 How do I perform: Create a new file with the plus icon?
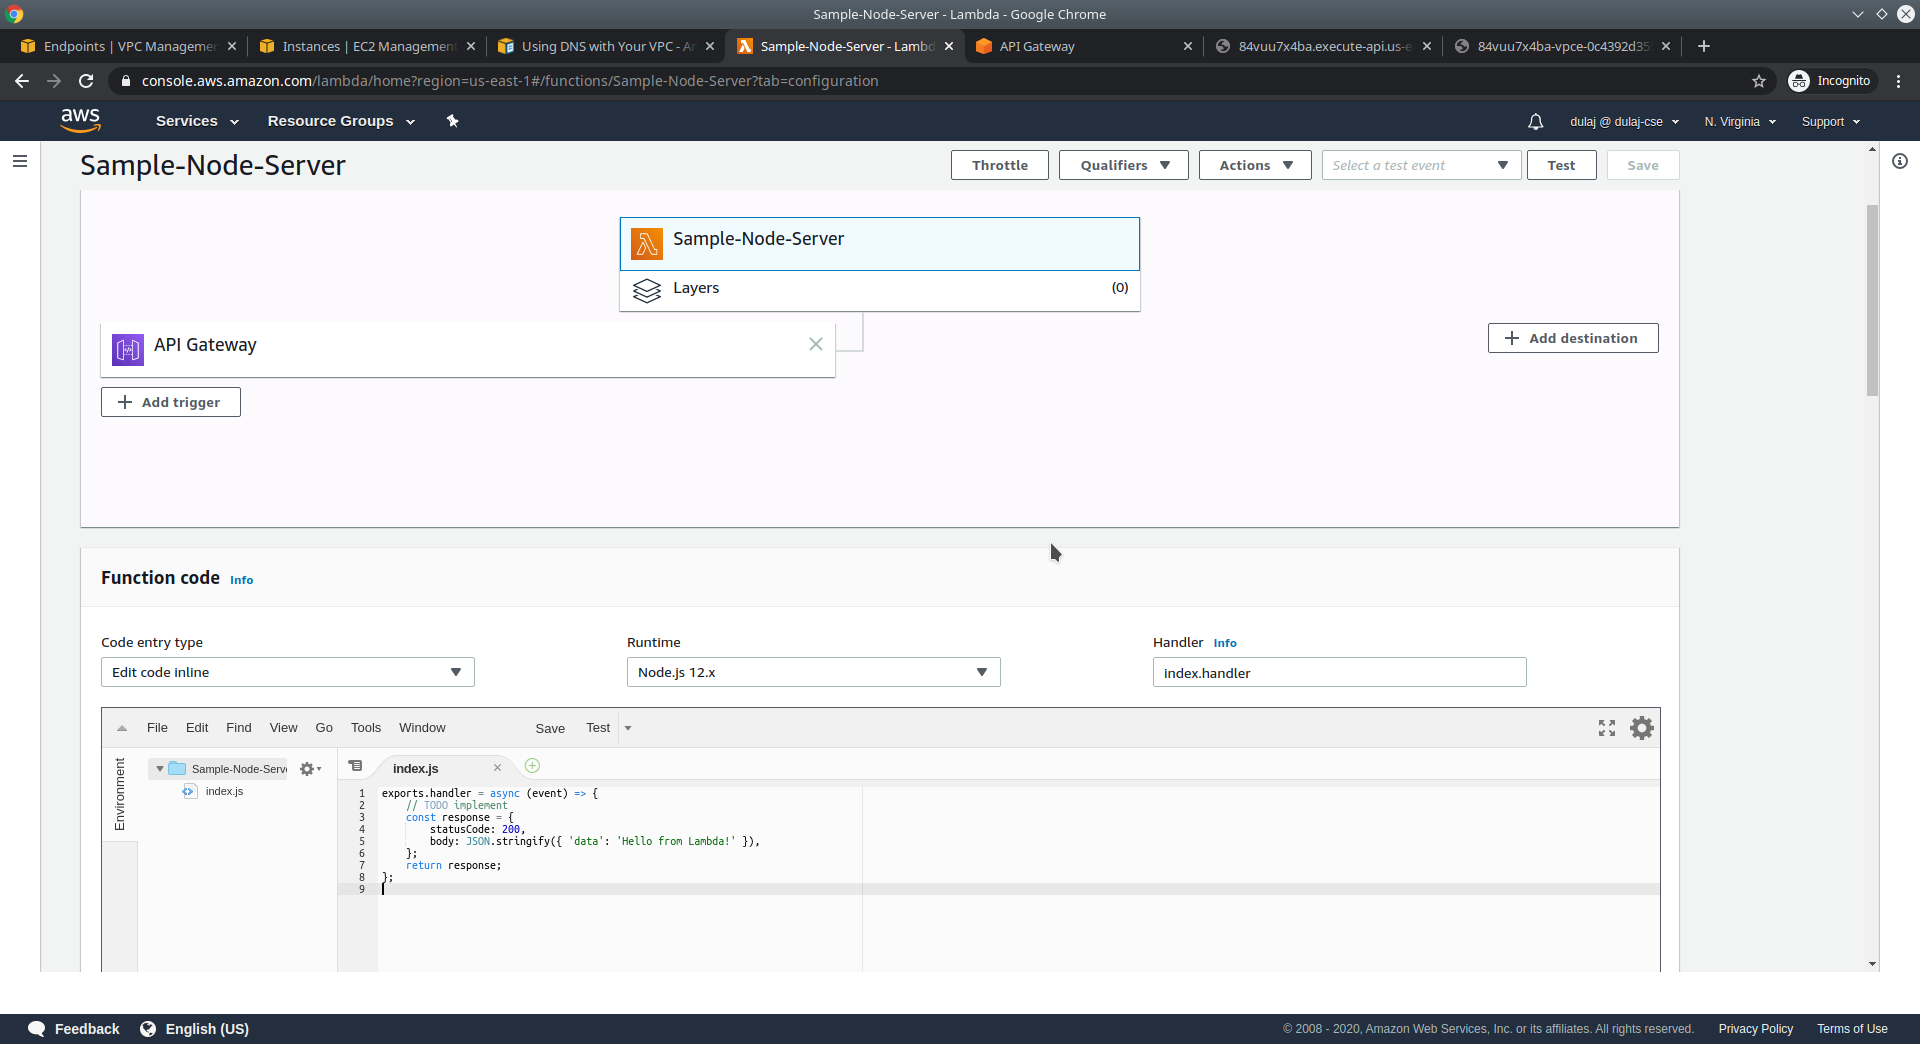coord(532,766)
